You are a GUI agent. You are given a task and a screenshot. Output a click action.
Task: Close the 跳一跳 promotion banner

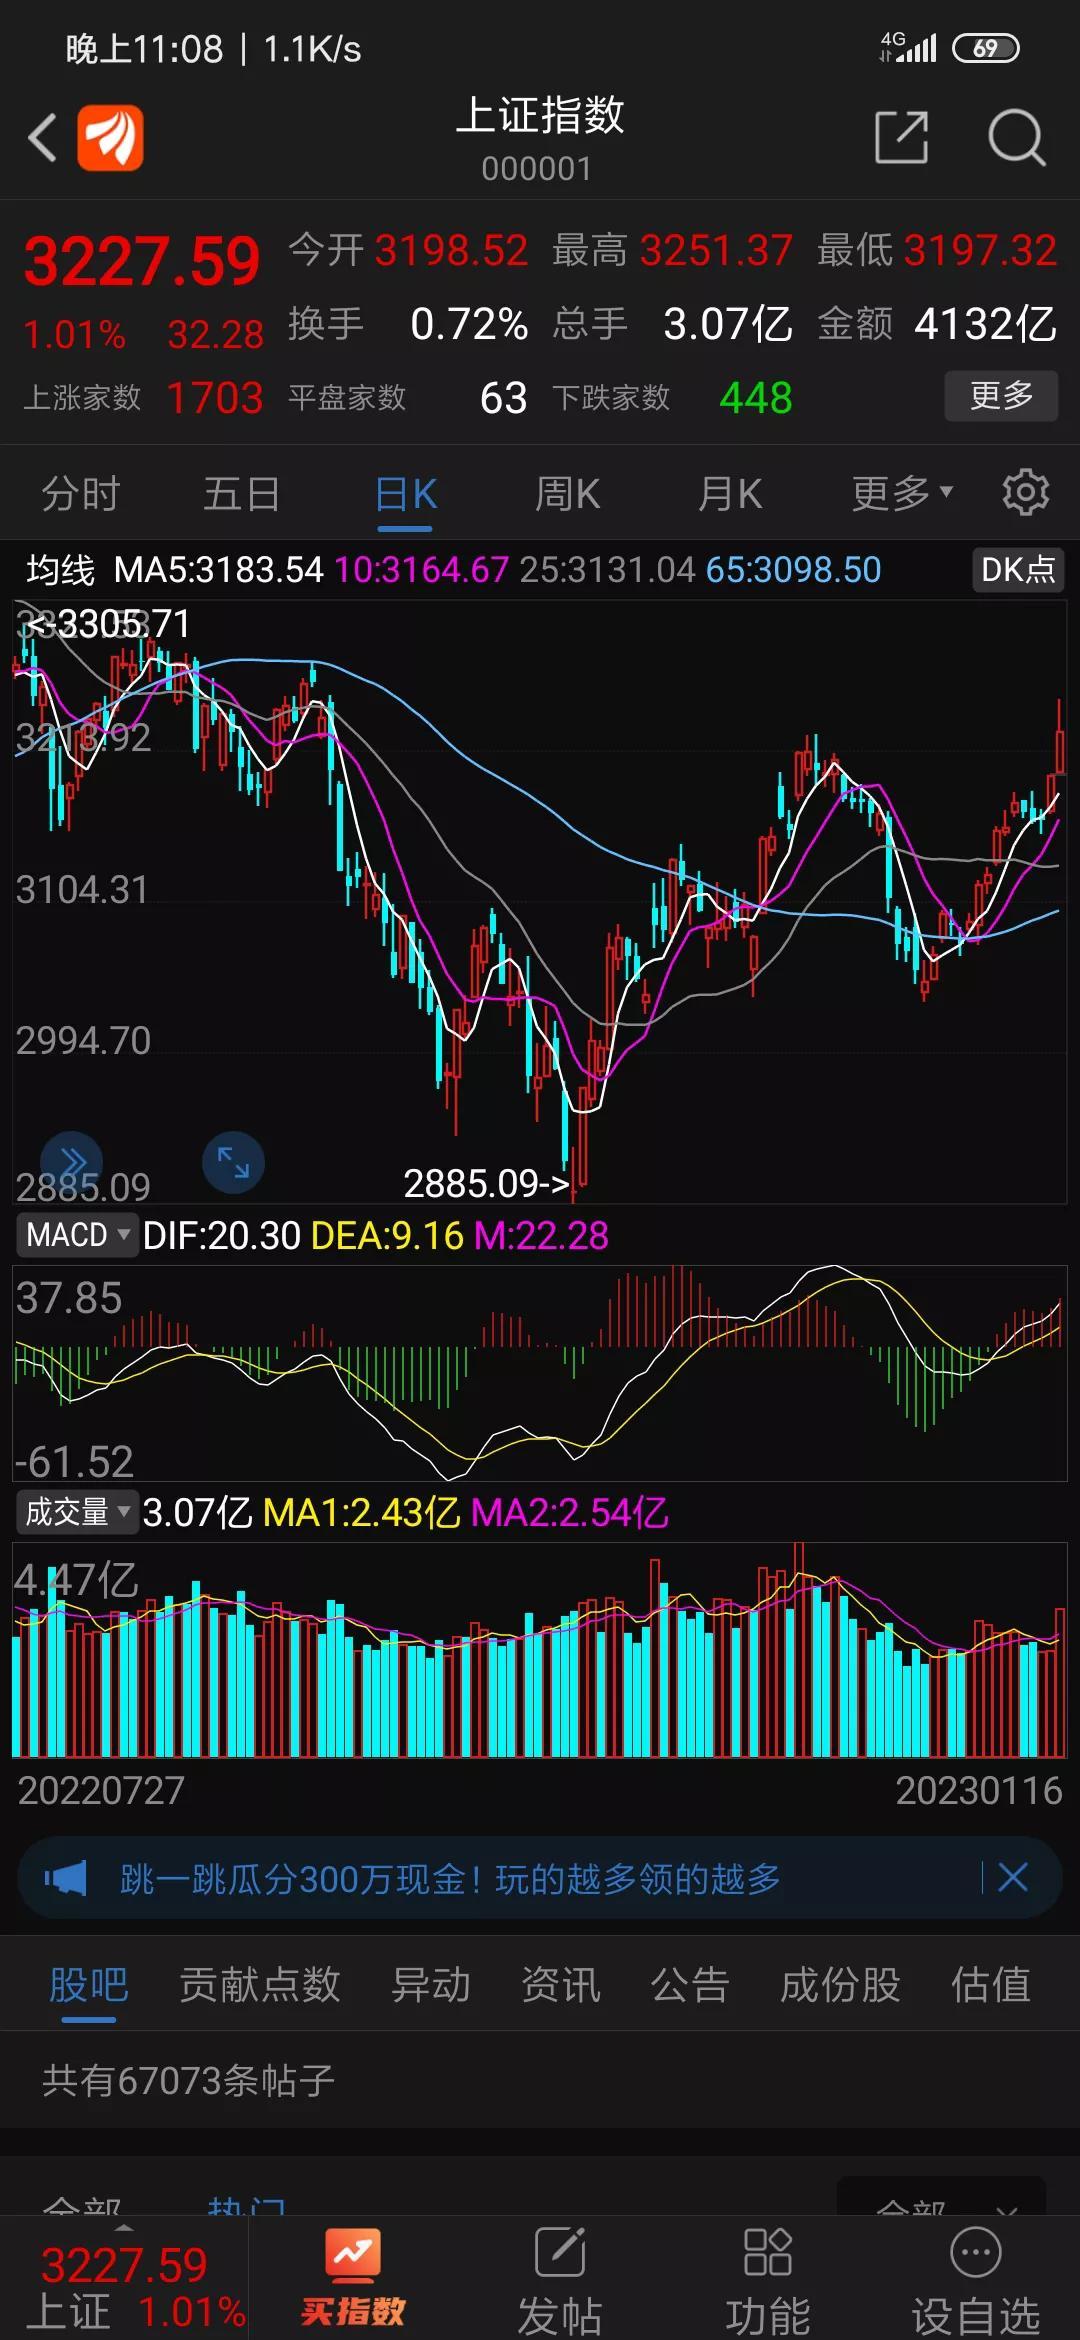click(x=1013, y=1878)
